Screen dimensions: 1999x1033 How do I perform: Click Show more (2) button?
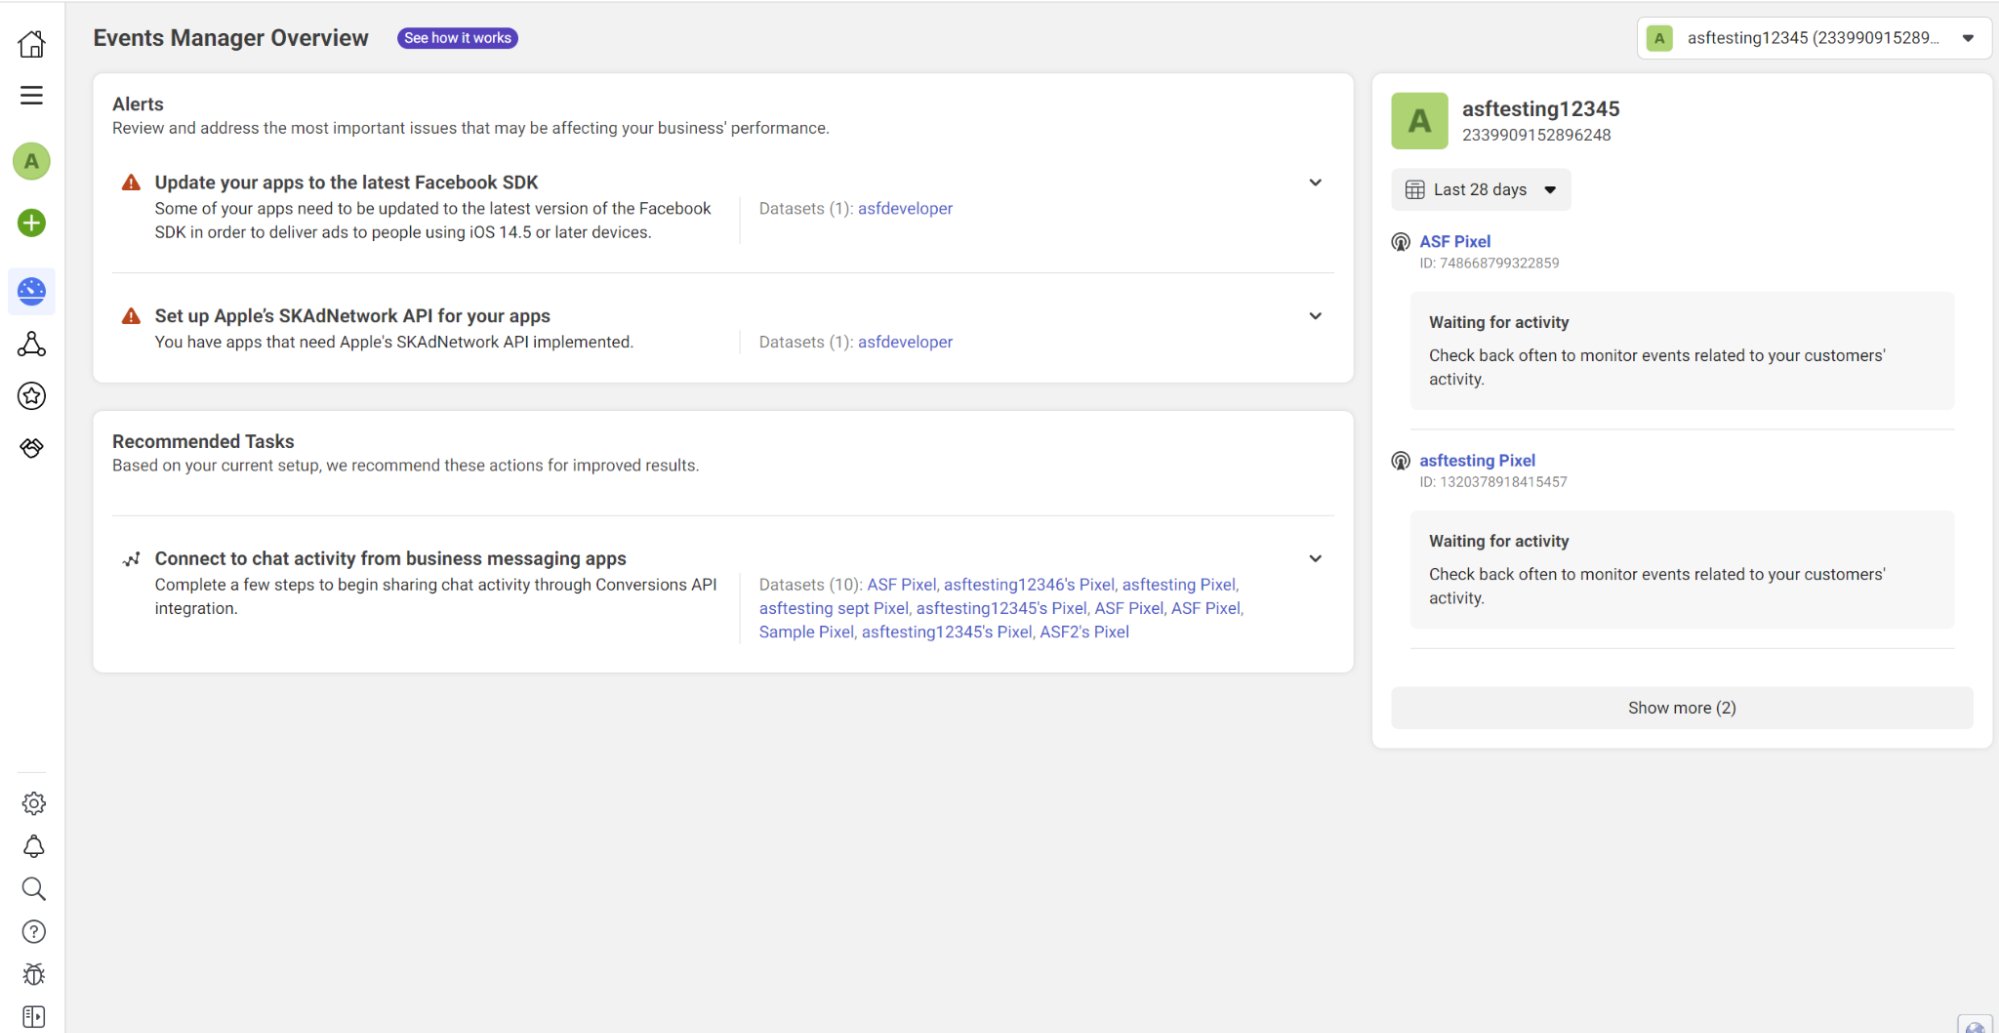[1682, 708]
